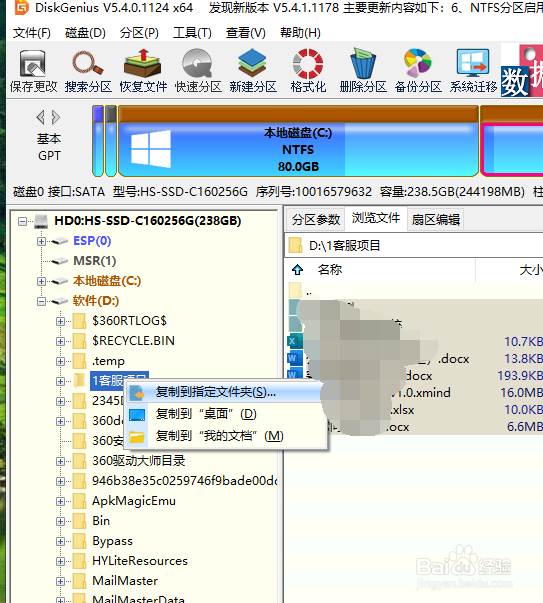Choose 复制到"桌面"(D) menu entry

coord(225,414)
